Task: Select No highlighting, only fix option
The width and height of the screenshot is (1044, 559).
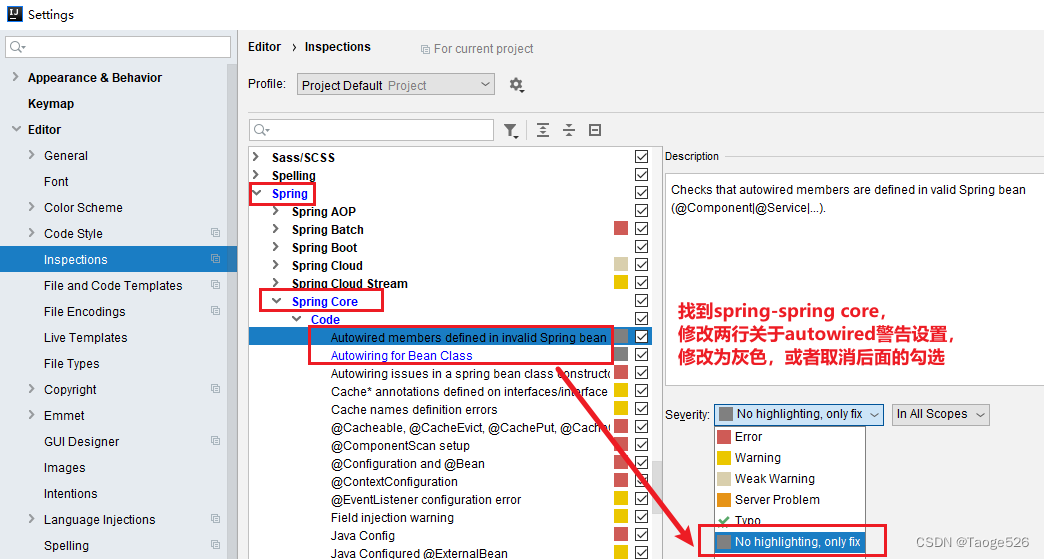Action: point(790,542)
